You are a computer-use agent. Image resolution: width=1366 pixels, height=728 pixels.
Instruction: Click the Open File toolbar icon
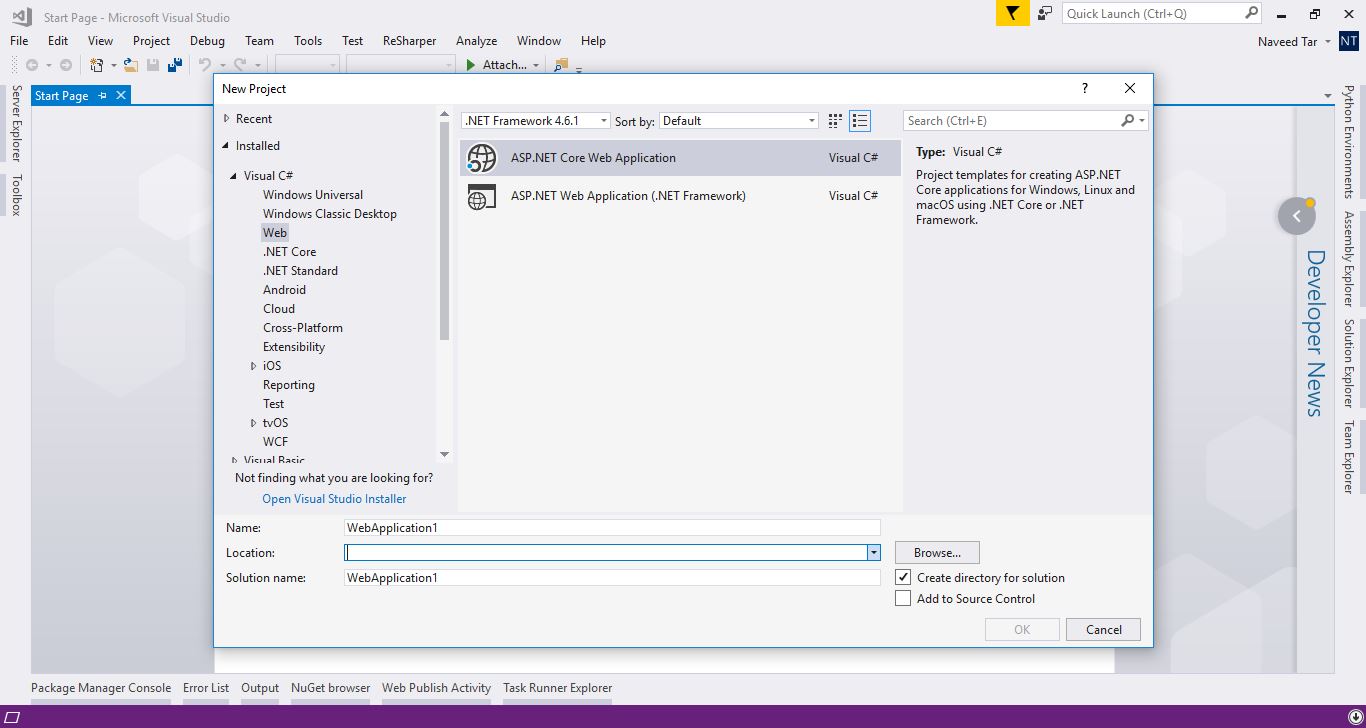click(131, 65)
